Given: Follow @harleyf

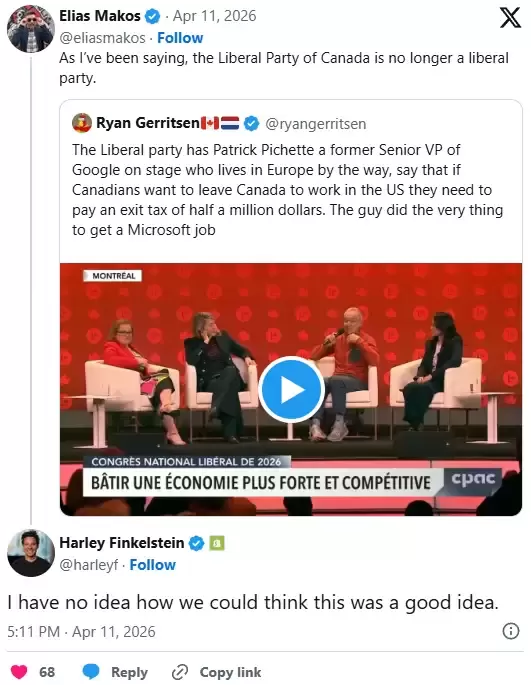Looking at the screenshot, I should (x=153, y=565).
